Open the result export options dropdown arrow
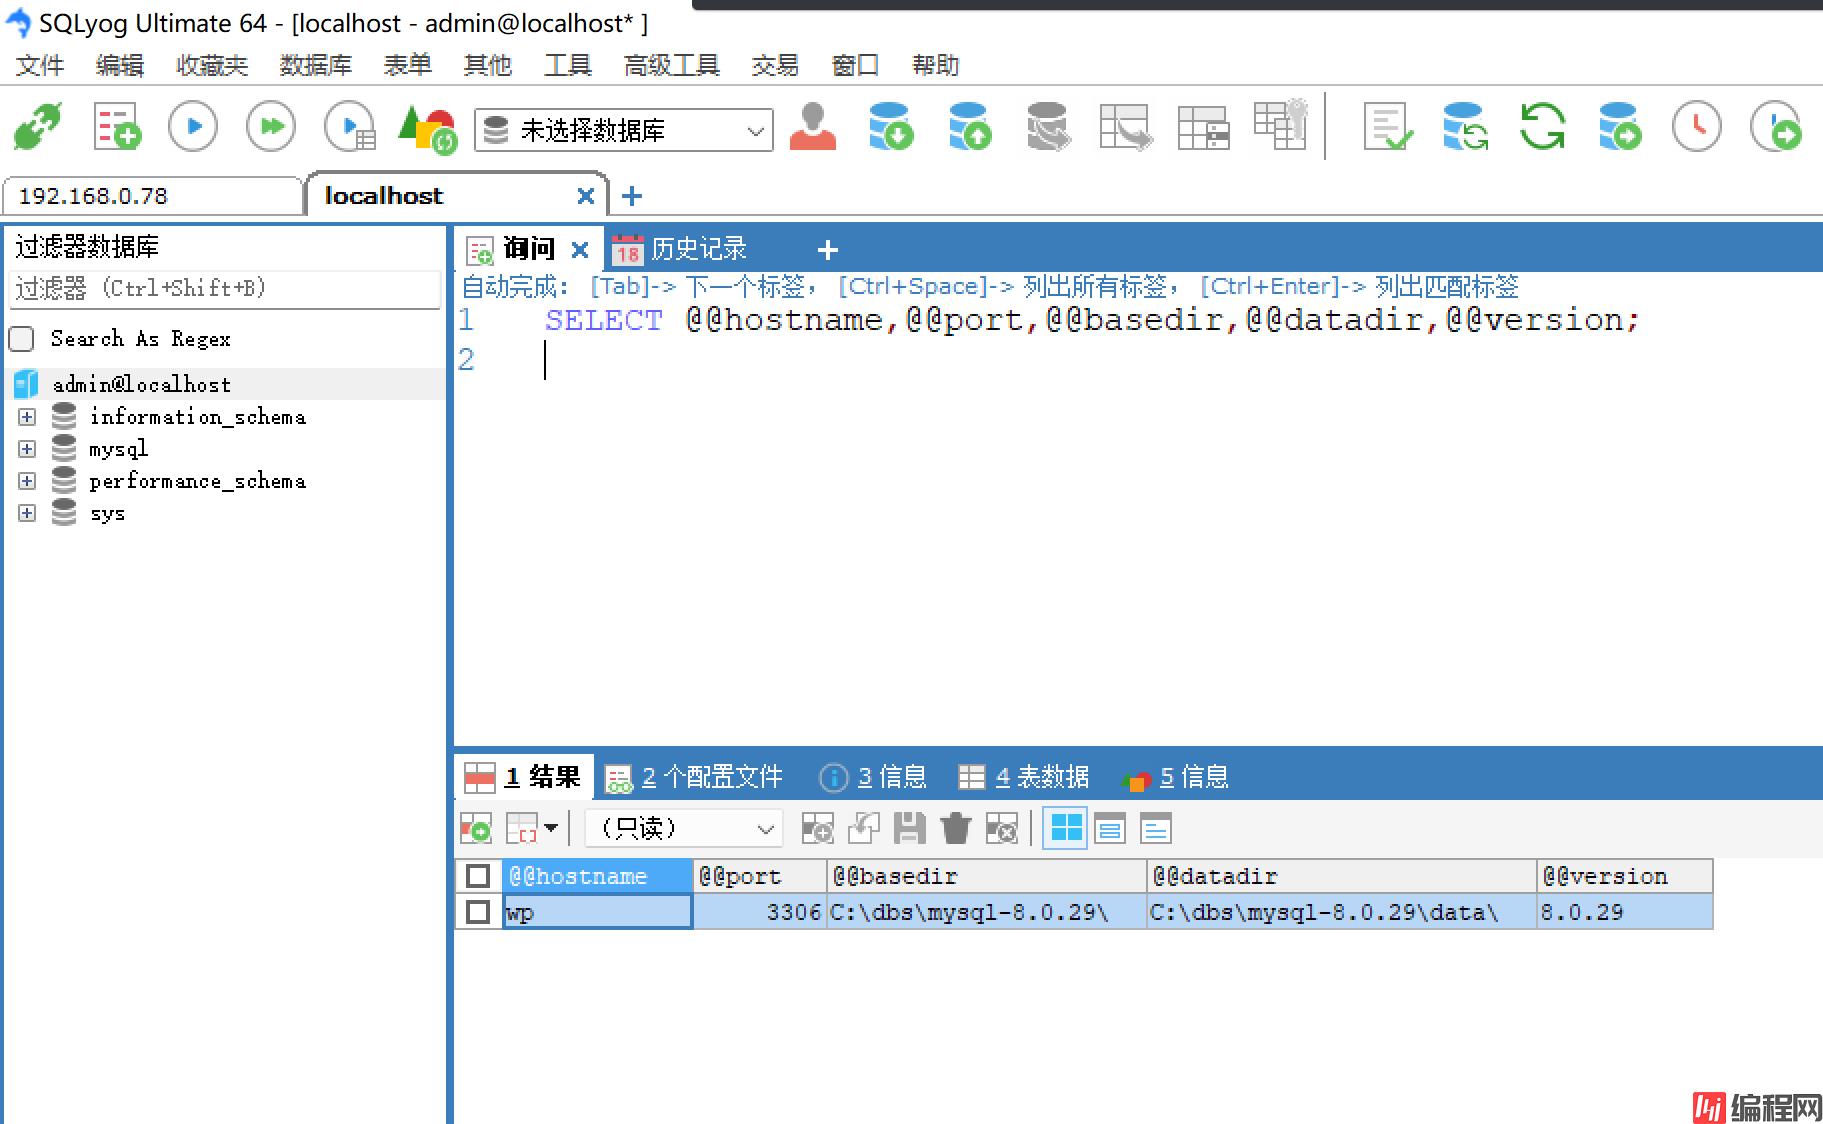This screenshot has height=1124, width=1823. [x=551, y=828]
